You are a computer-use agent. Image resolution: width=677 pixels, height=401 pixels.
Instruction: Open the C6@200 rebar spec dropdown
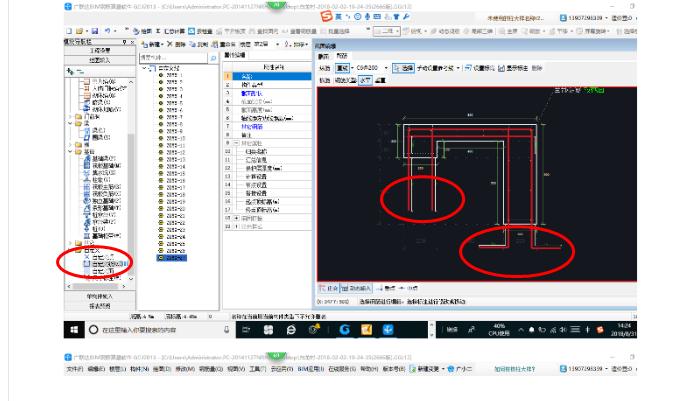coord(386,68)
